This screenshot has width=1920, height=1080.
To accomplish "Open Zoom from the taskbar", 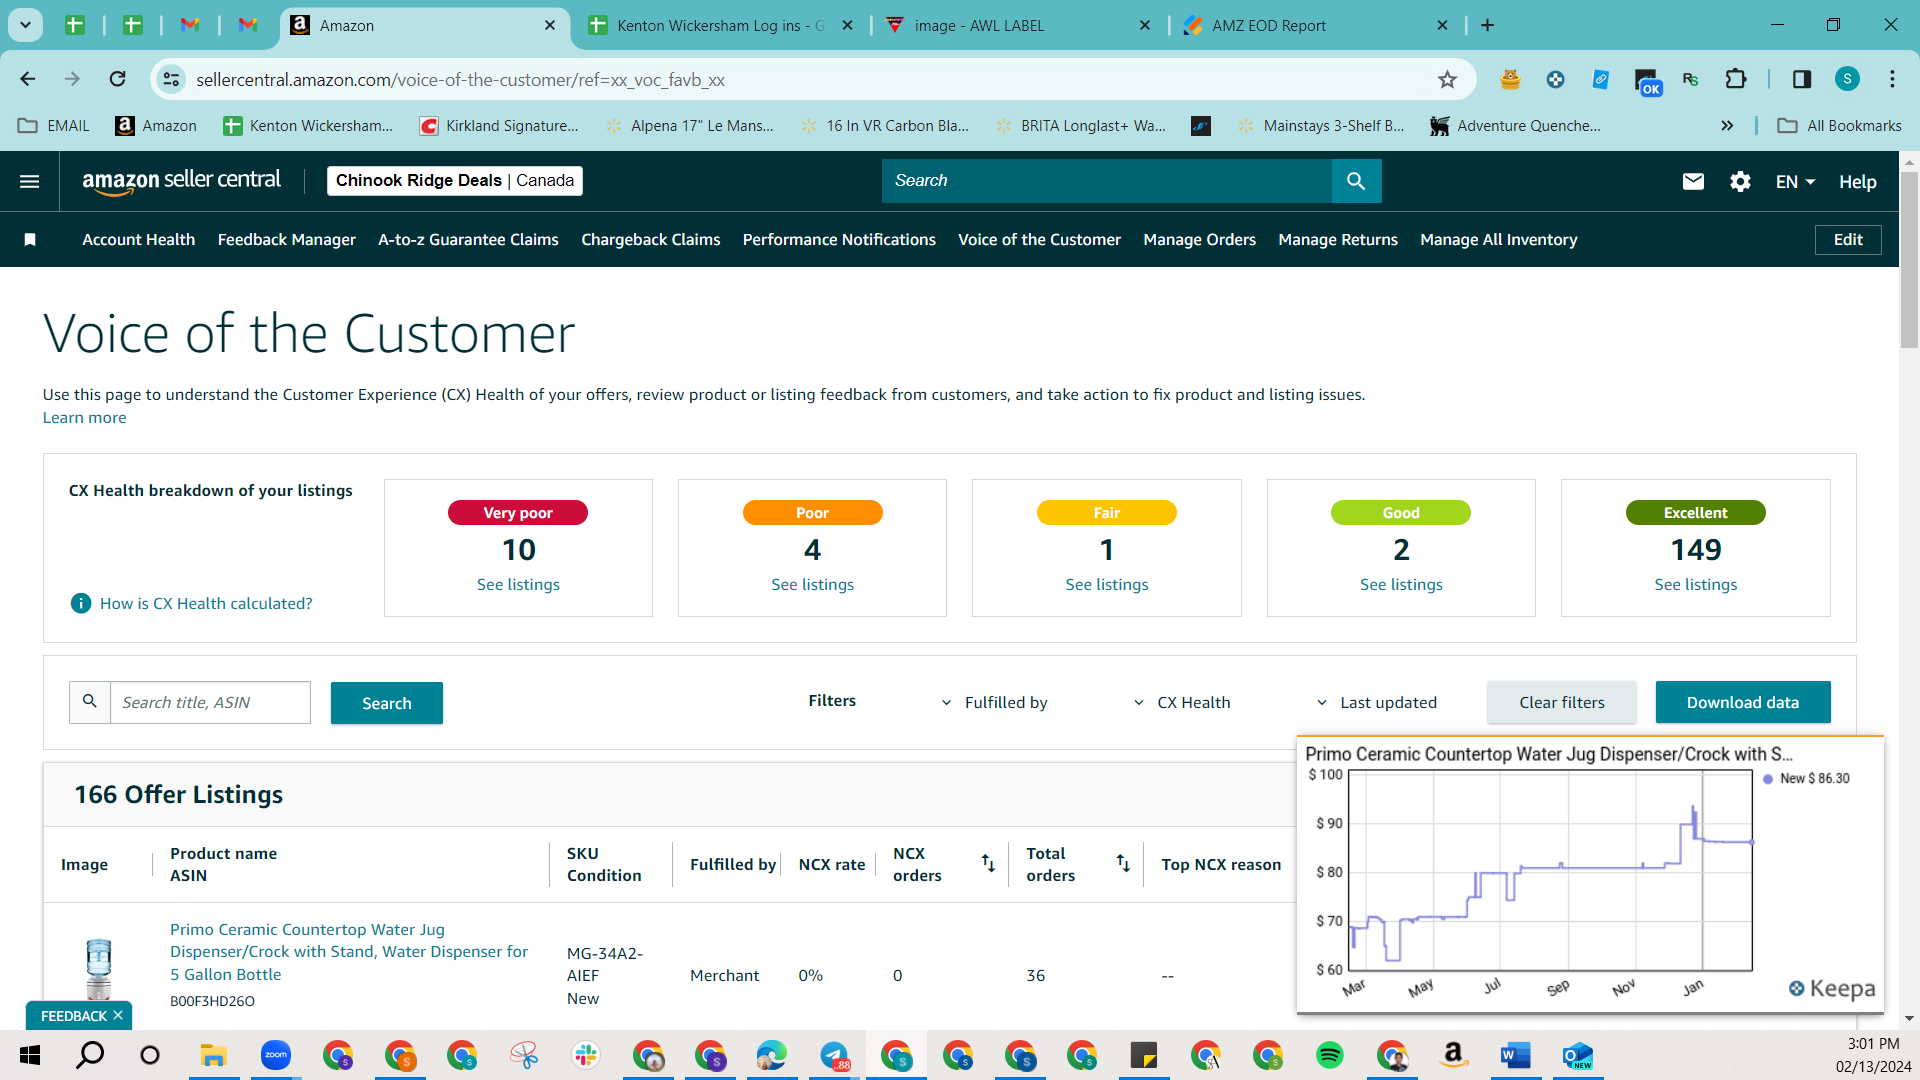I will 275,1055.
